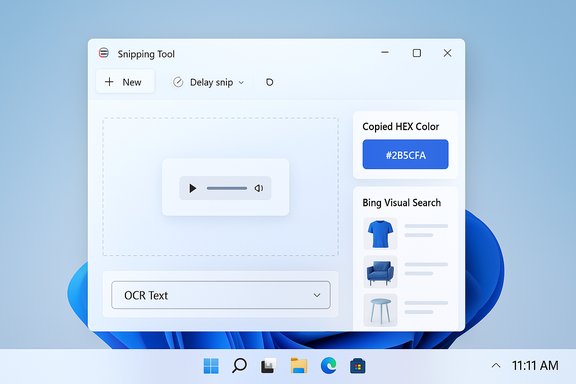576x384 pixels.
Task: Open Microsoft Store from taskbar
Action: (x=357, y=366)
